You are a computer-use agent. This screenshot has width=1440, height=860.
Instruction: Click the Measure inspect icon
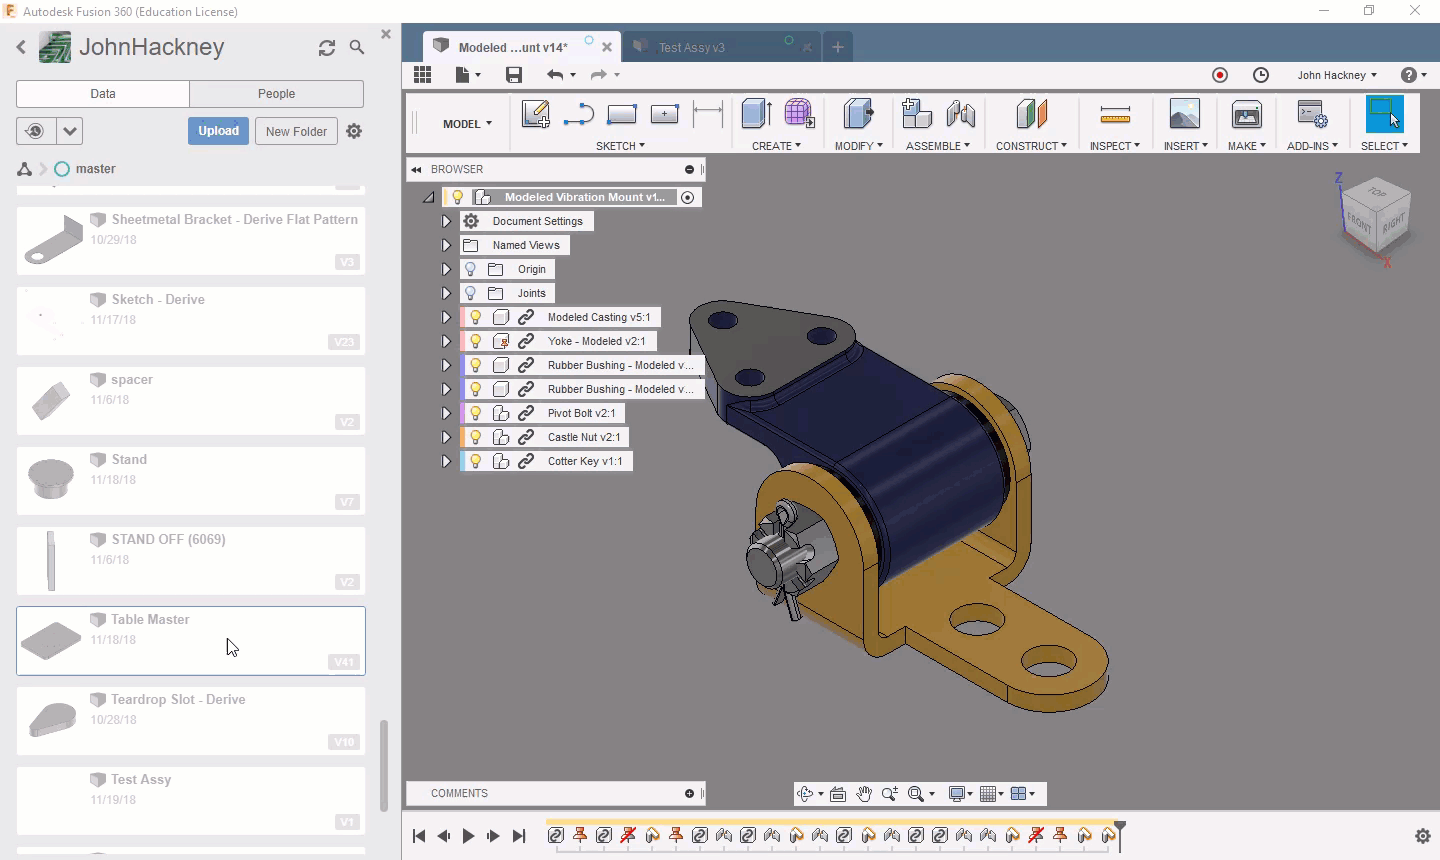coord(1115,114)
